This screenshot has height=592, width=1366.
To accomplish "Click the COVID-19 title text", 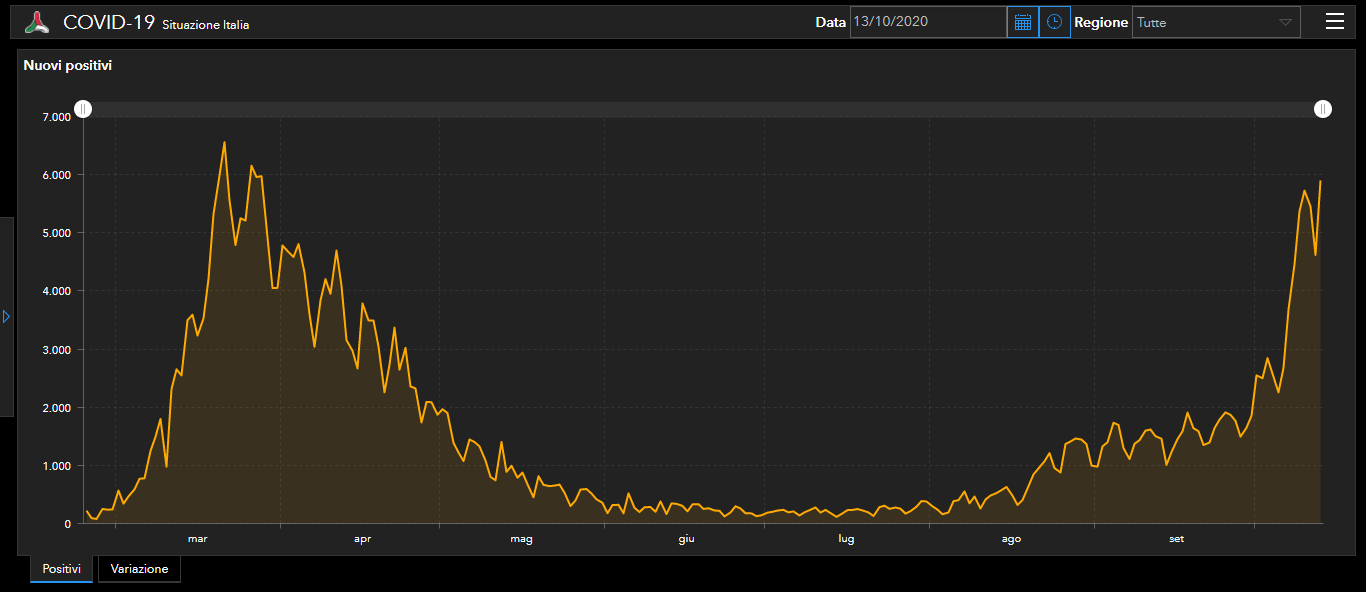I will [x=108, y=22].
